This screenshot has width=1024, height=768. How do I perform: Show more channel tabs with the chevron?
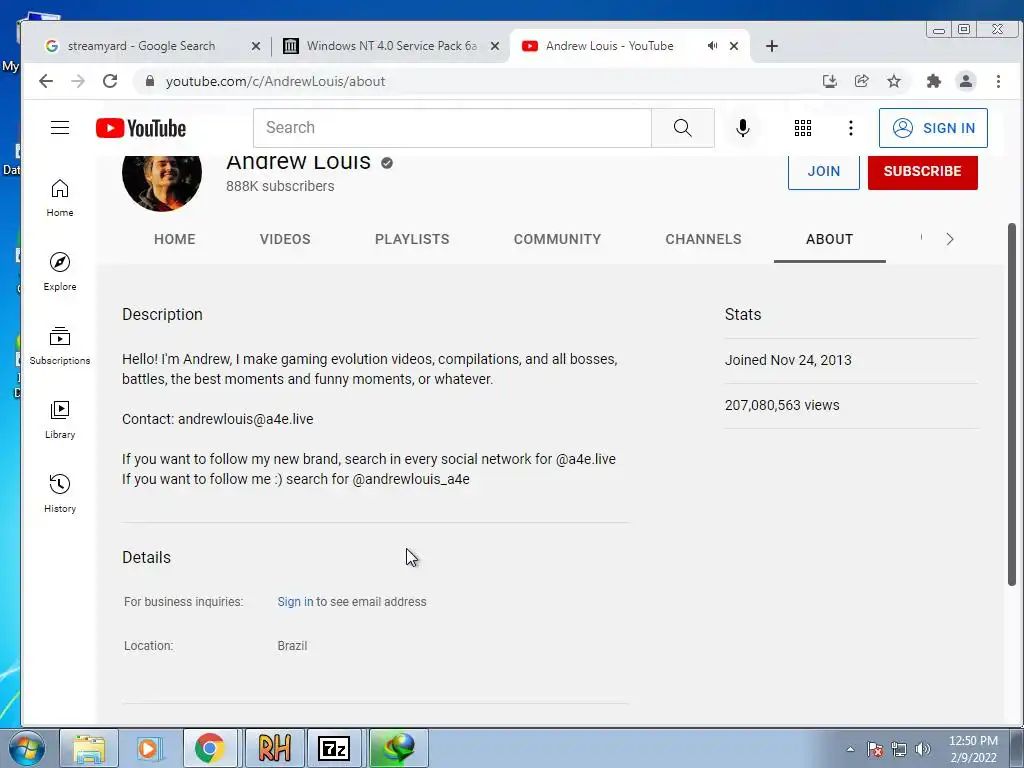point(950,239)
